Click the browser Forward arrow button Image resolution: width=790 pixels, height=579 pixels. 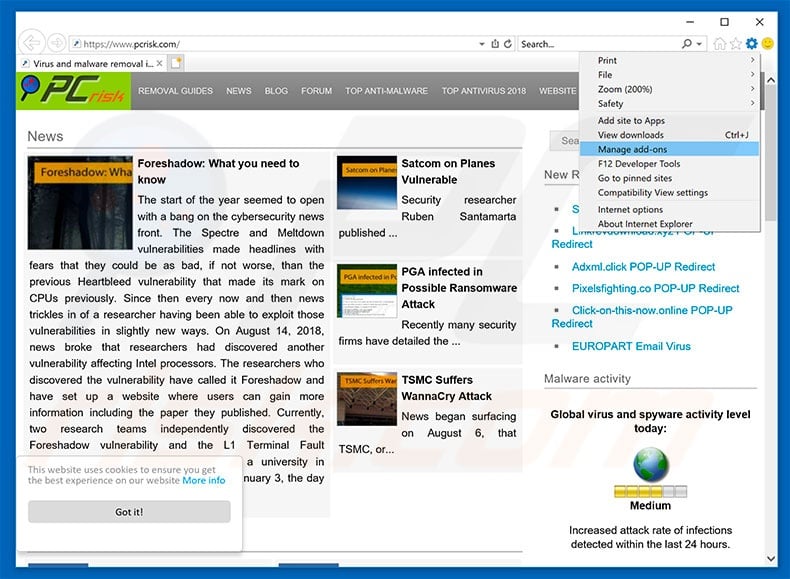click(x=56, y=43)
